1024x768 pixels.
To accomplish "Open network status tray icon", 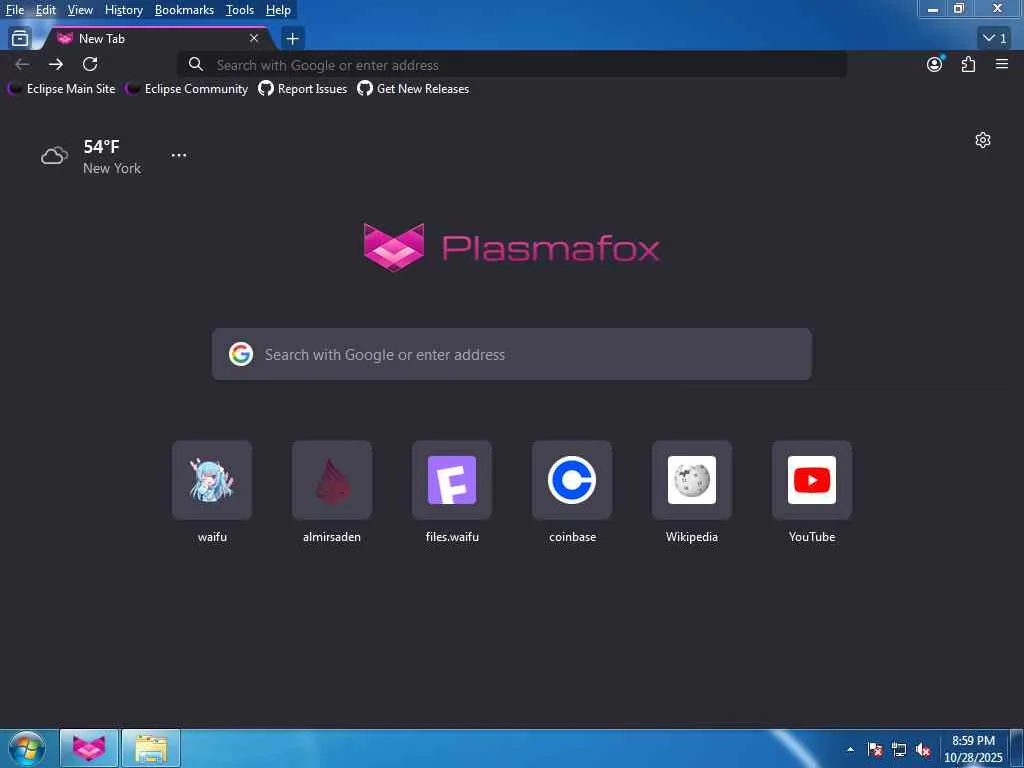I will [x=899, y=749].
